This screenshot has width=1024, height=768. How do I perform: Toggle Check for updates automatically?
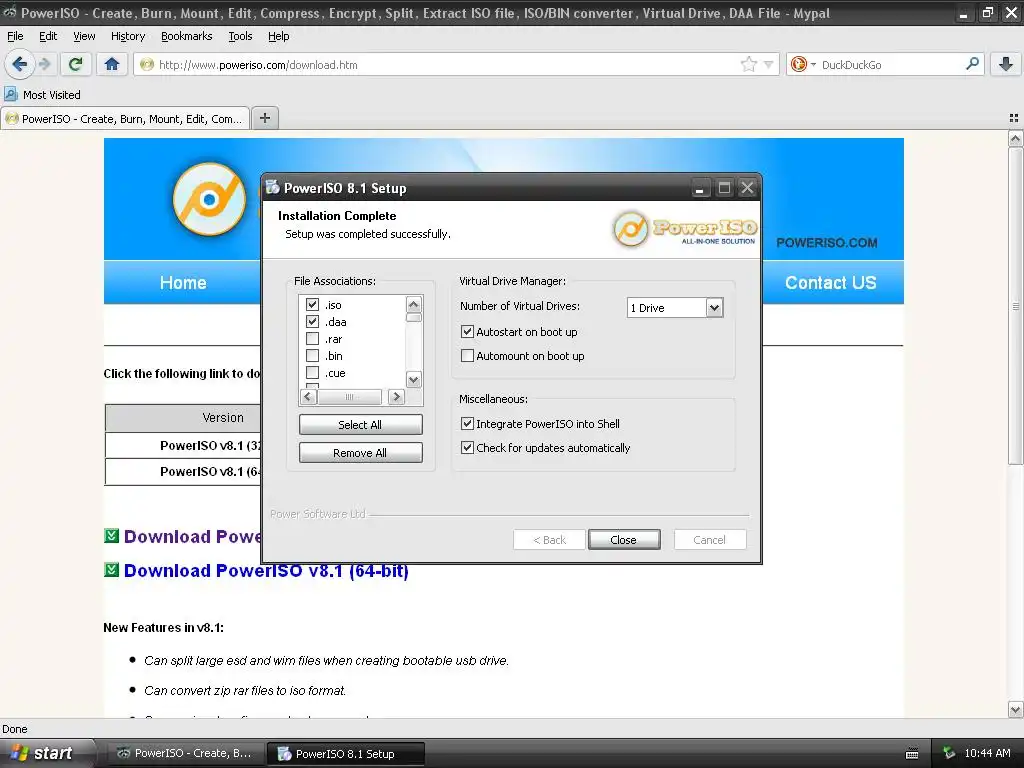pos(467,448)
